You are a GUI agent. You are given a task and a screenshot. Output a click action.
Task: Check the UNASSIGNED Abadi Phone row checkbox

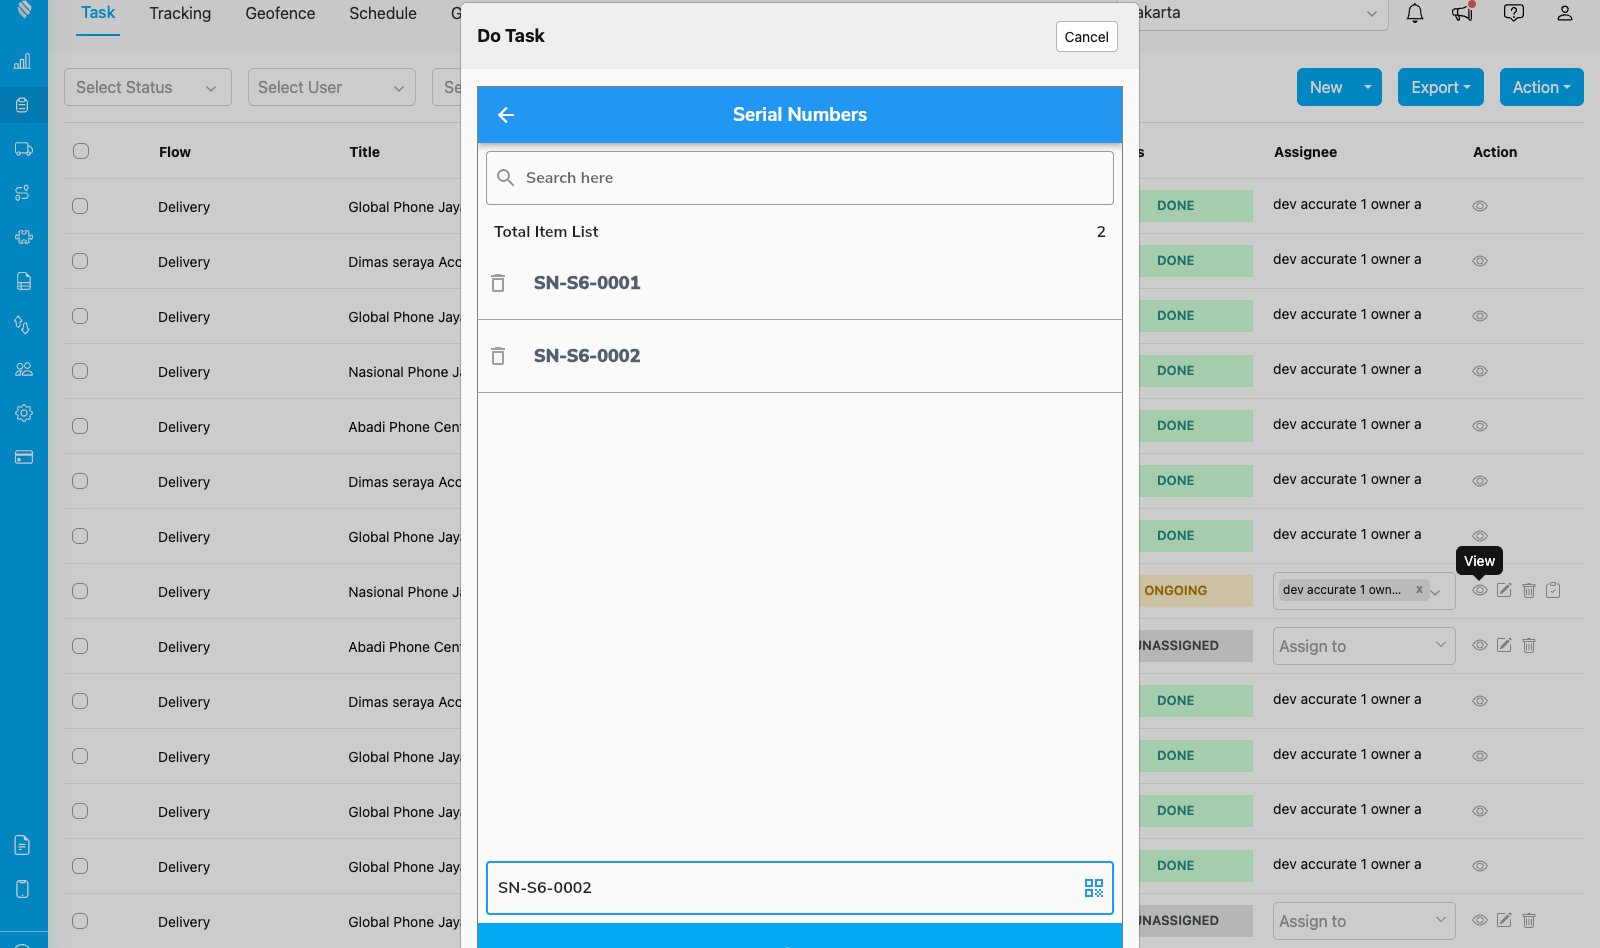click(80, 646)
